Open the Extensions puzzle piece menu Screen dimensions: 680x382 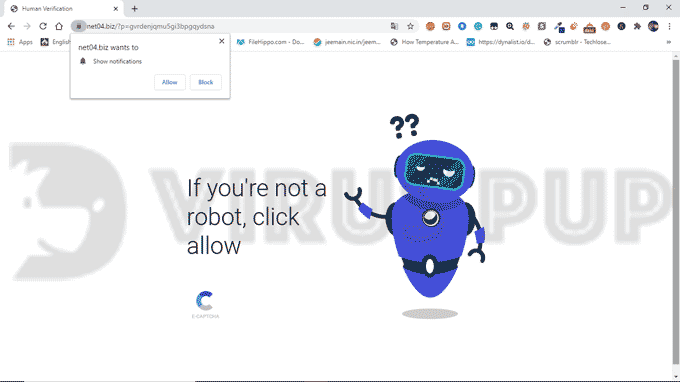pos(637,26)
